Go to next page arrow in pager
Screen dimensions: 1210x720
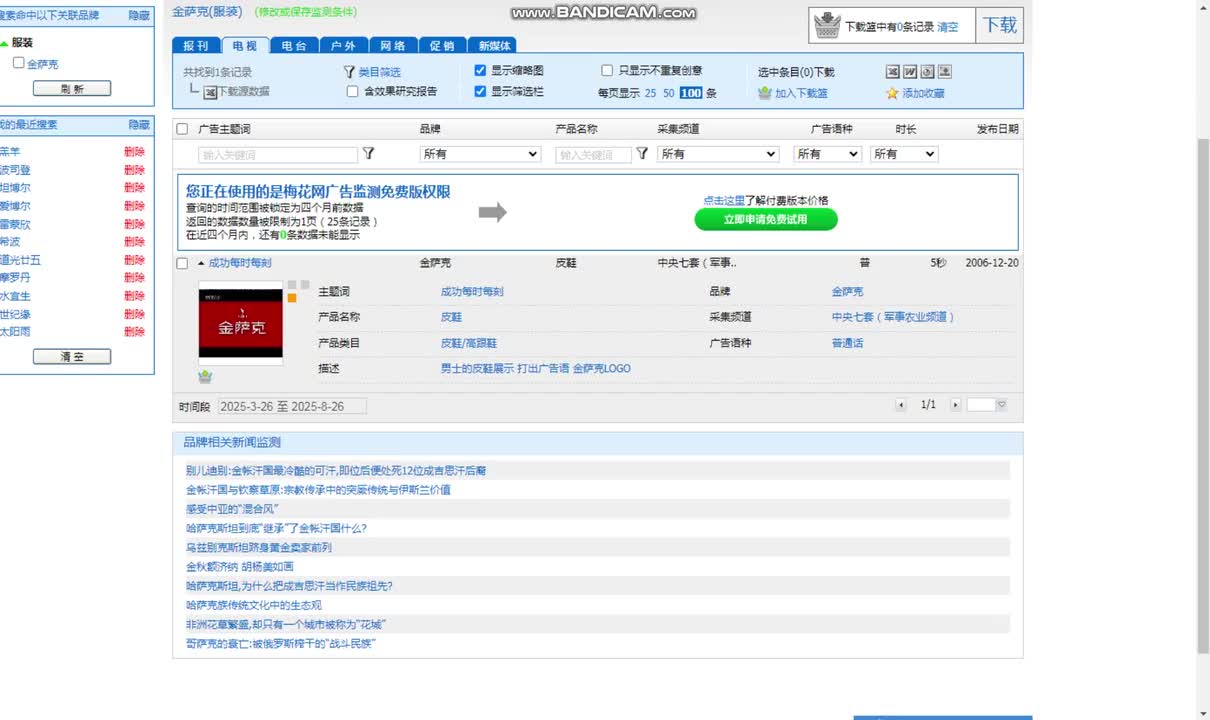(955, 405)
